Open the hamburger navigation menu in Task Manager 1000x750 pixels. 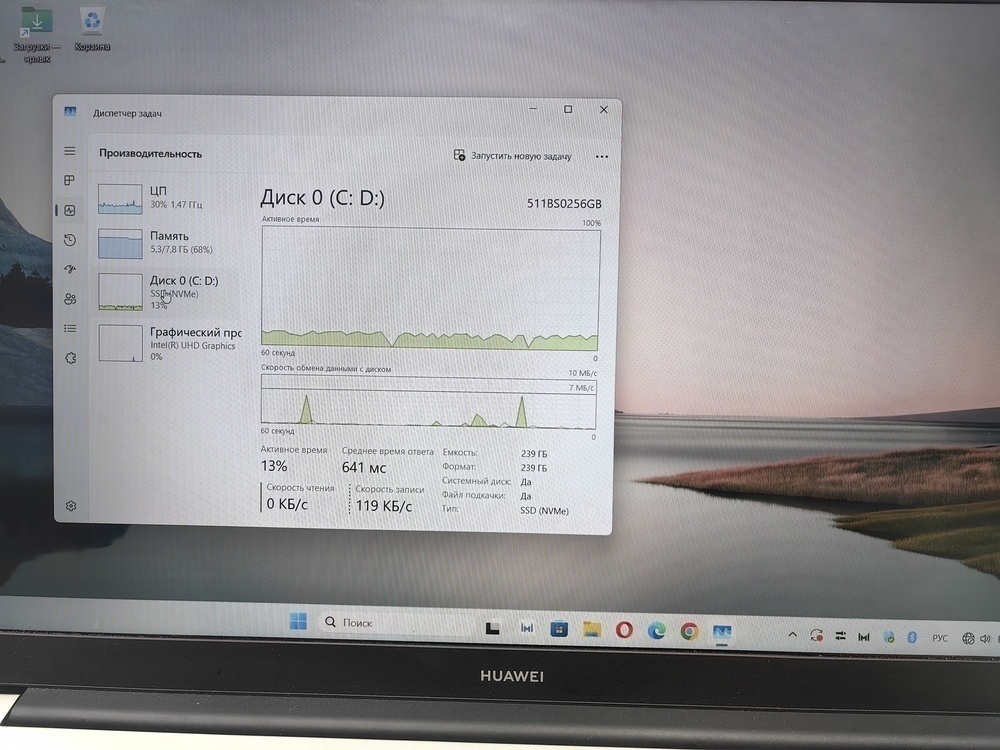pos(70,151)
